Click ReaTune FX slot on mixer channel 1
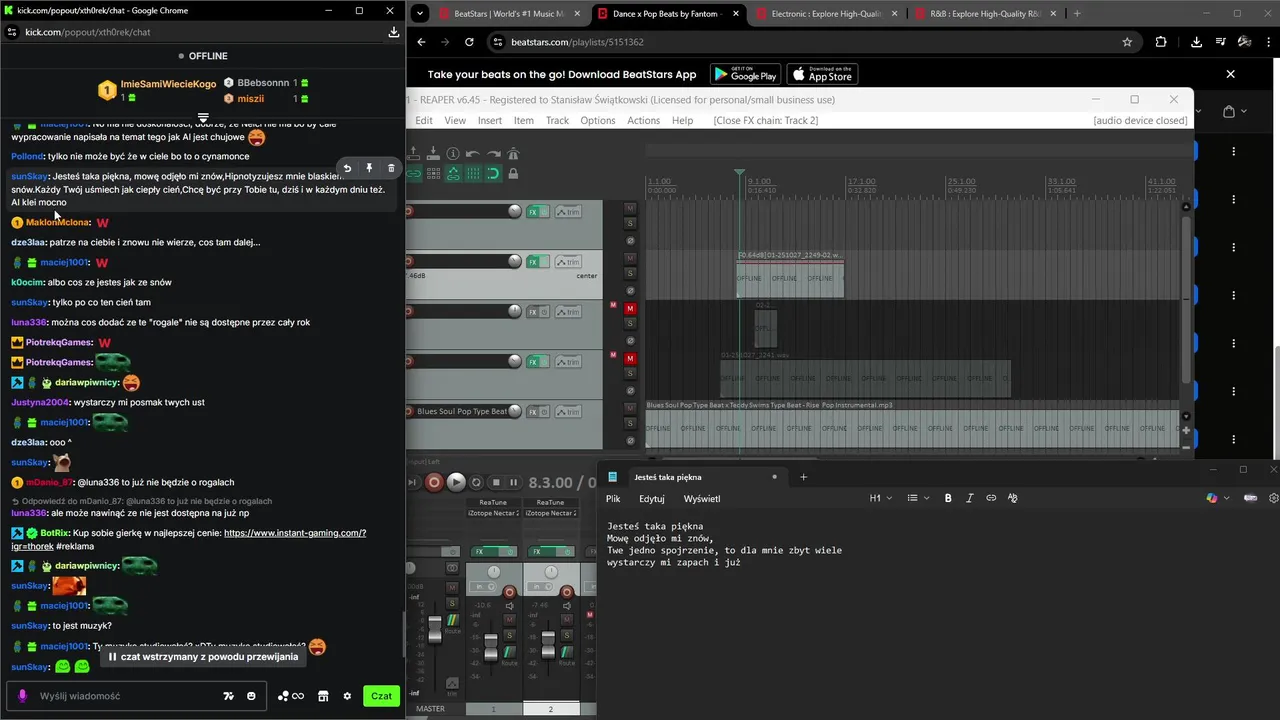1280x720 pixels. 493,502
